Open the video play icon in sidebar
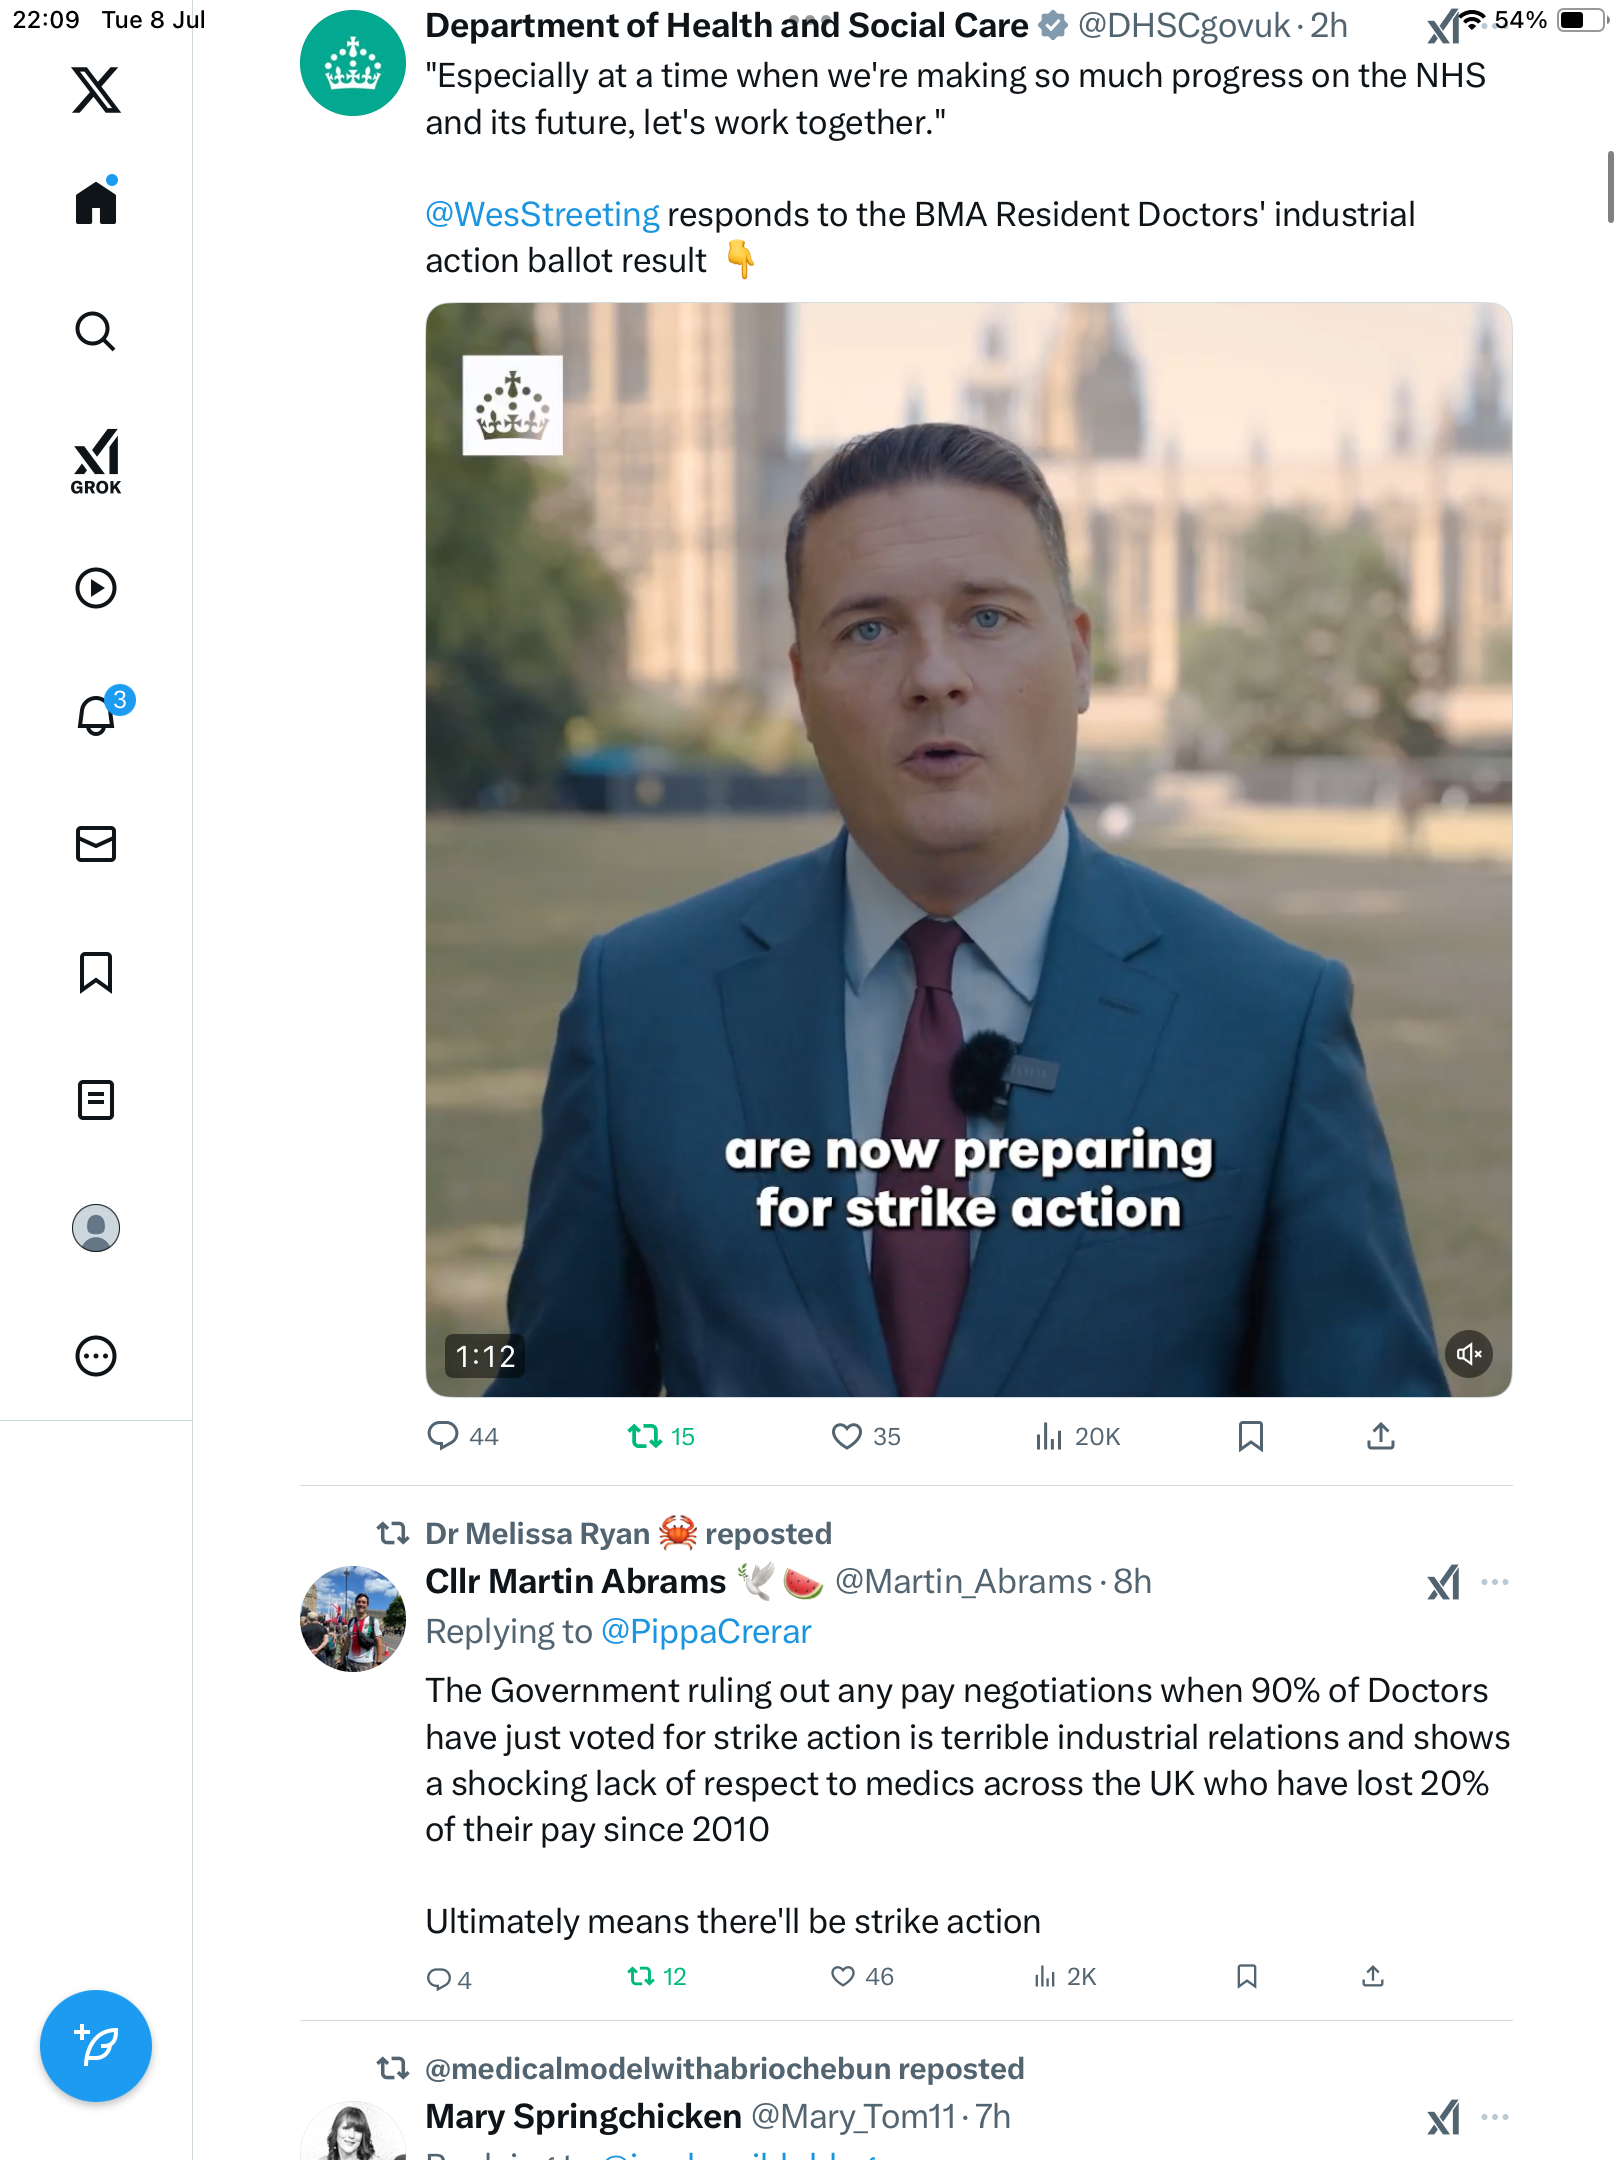 click(x=96, y=588)
